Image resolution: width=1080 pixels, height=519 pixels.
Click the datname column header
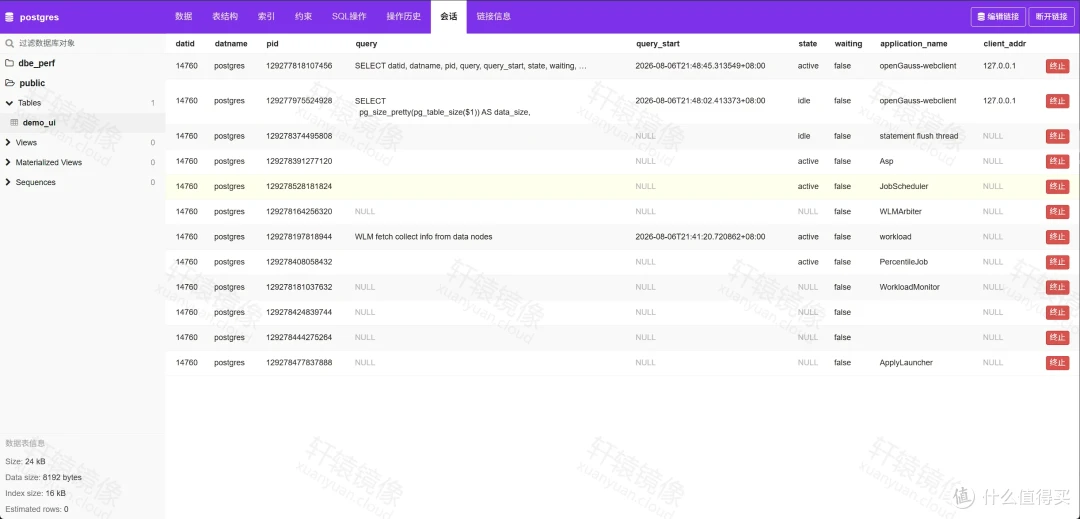point(231,43)
